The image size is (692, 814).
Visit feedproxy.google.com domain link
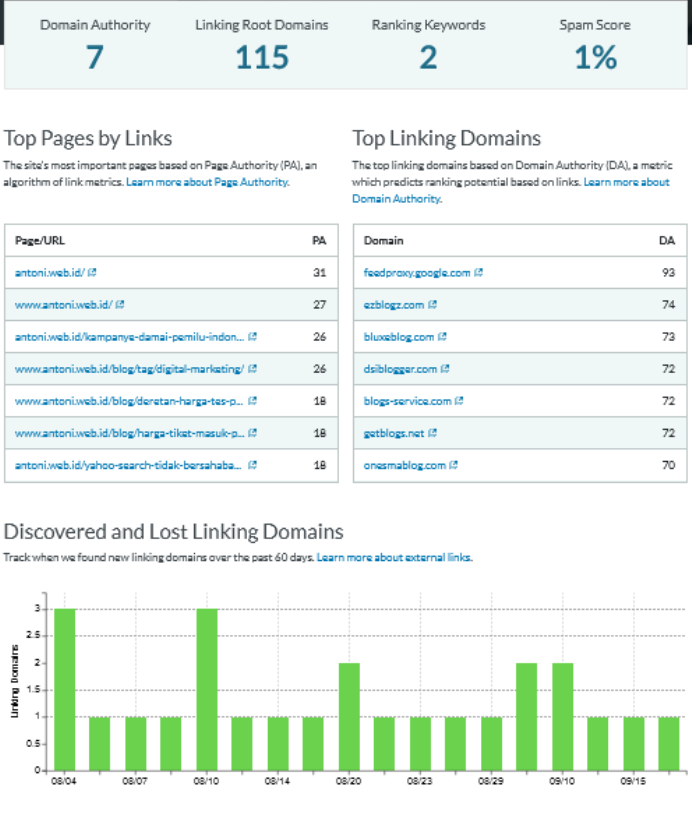tap(417, 273)
